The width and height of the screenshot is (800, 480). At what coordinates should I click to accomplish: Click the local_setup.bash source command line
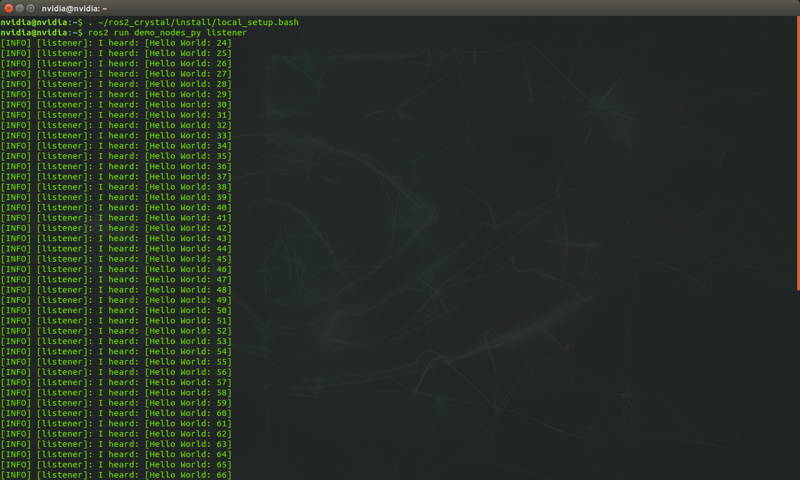click(149, 22)
